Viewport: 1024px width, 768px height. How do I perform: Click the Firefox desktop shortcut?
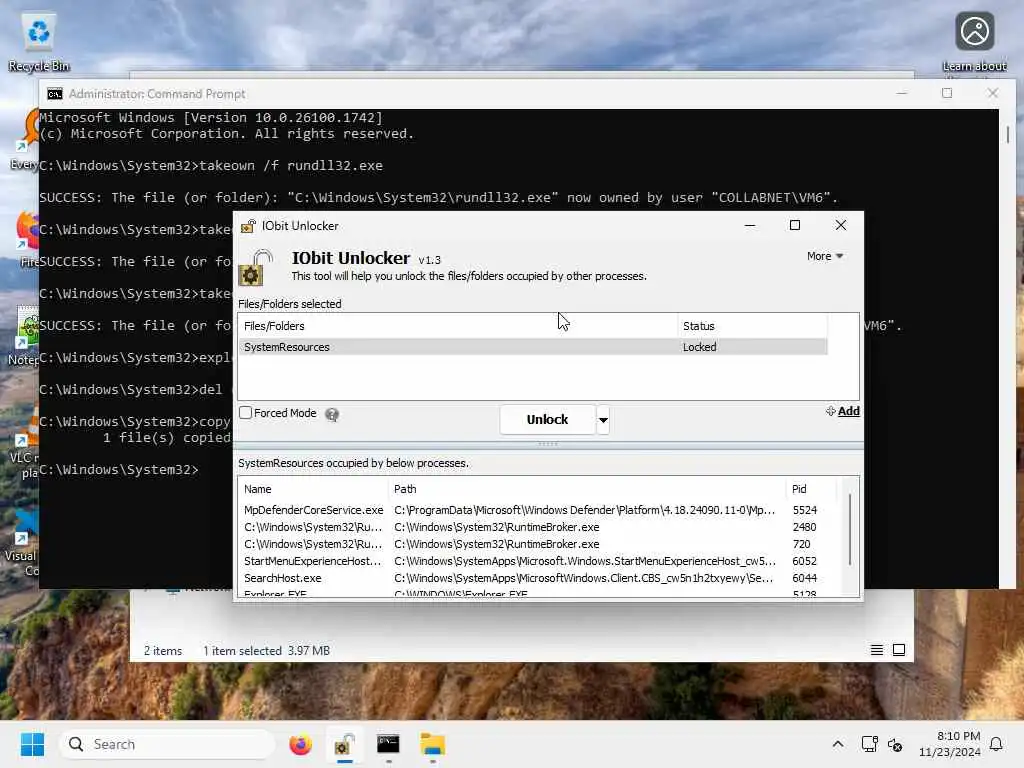26,240
